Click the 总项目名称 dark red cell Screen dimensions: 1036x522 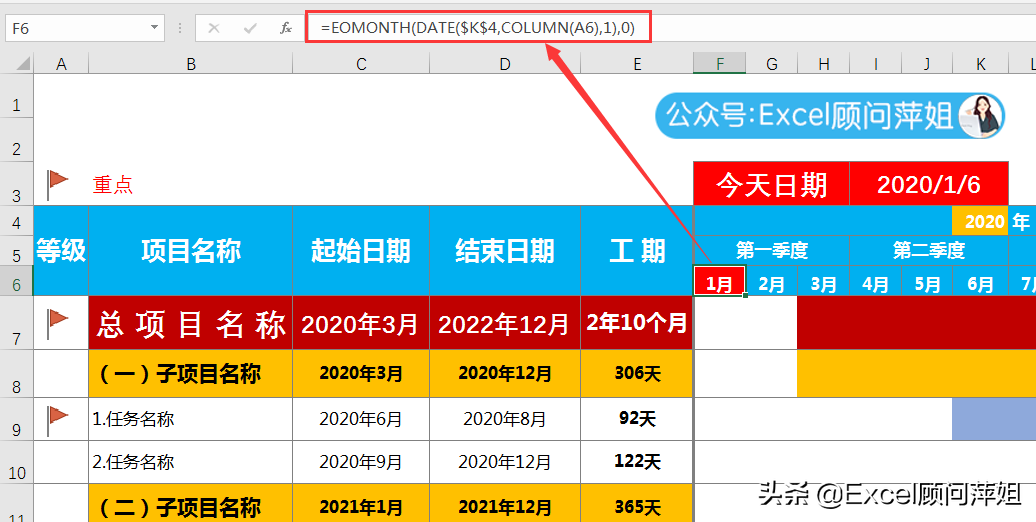191,323
